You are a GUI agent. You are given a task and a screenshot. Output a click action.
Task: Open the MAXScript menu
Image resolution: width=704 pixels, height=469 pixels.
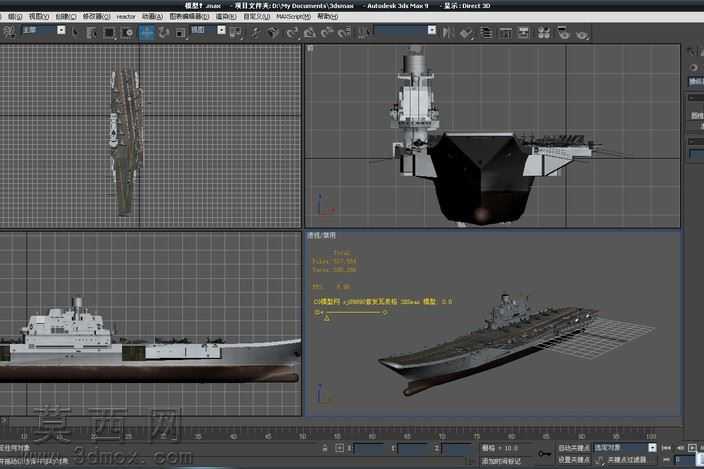[x=293, y=17]
